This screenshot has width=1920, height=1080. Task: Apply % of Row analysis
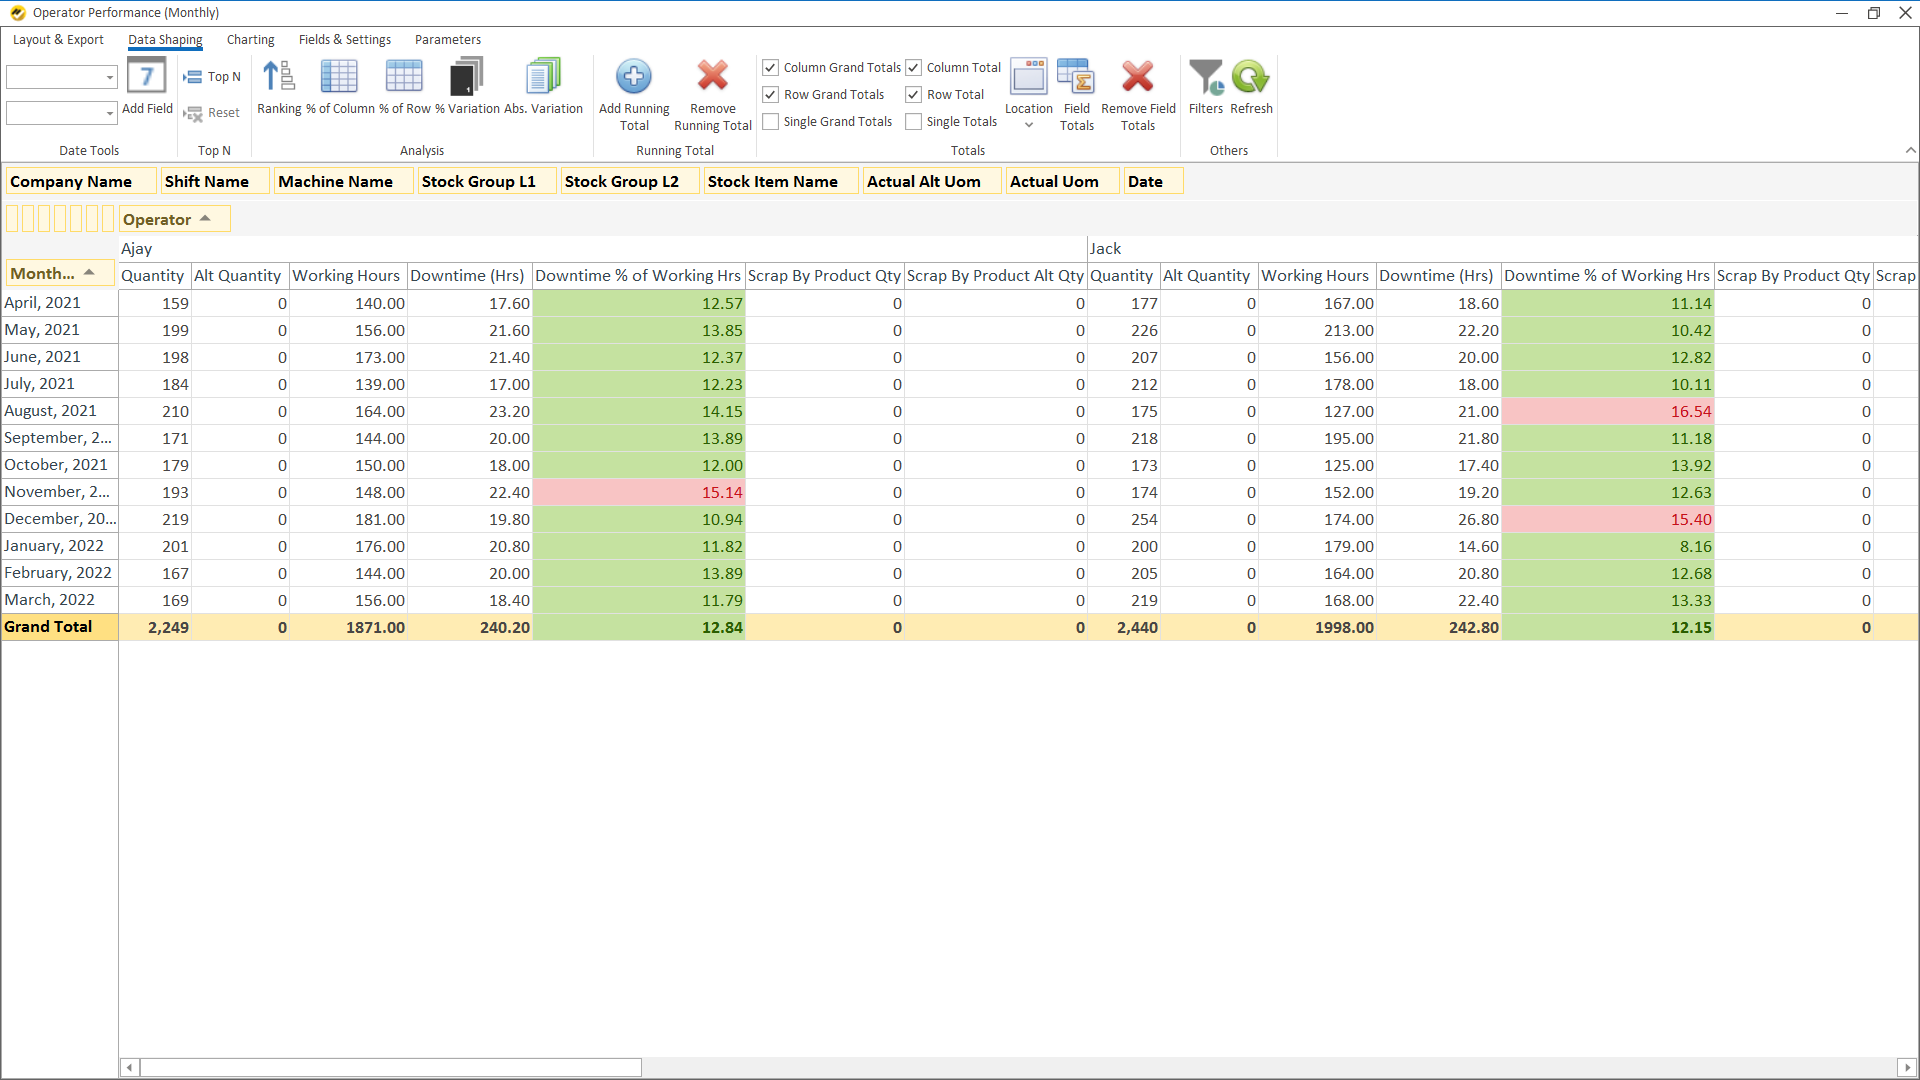(x=404, y=78)
